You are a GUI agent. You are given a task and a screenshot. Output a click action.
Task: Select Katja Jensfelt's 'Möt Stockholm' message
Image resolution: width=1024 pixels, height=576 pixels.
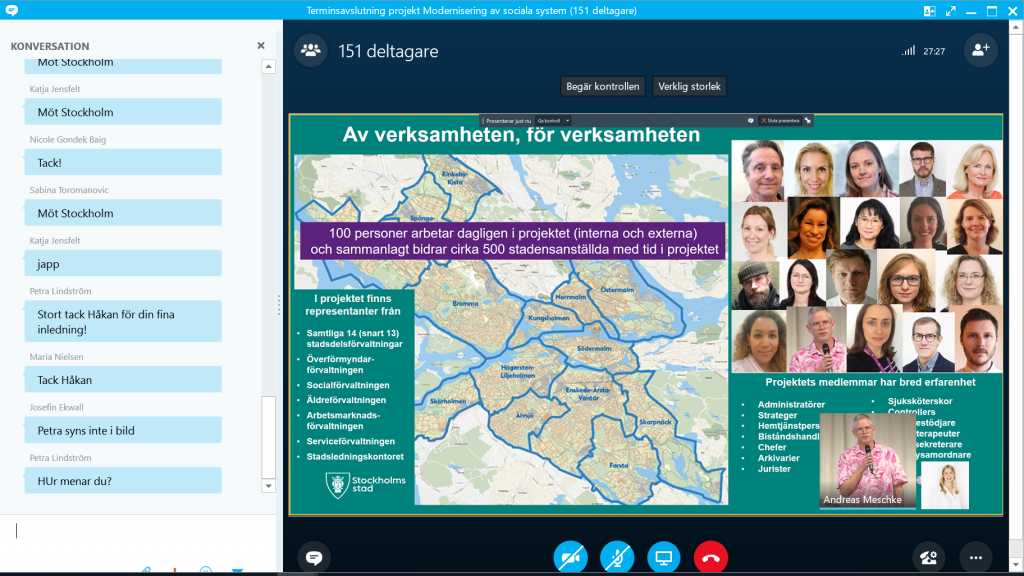(x=123, y=112)
